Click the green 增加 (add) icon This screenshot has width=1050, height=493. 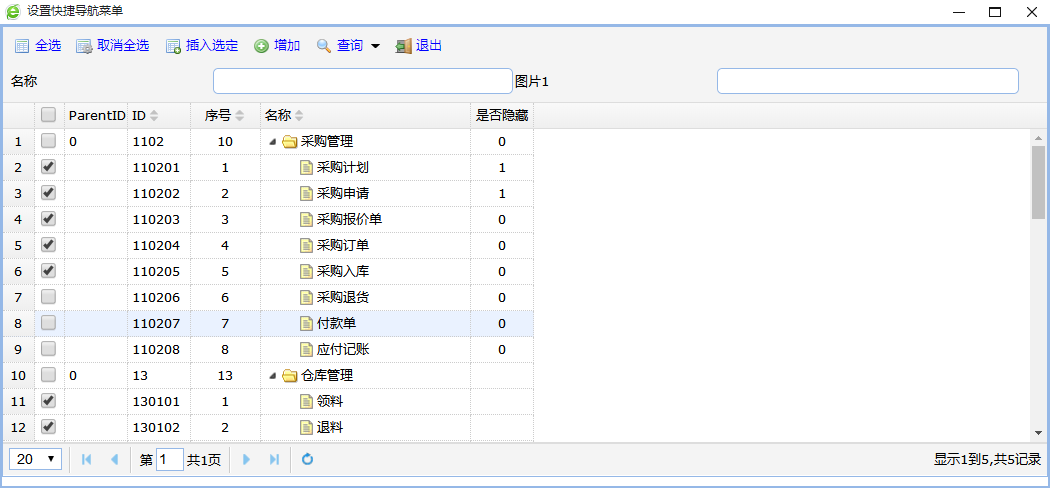click(261, 46)
